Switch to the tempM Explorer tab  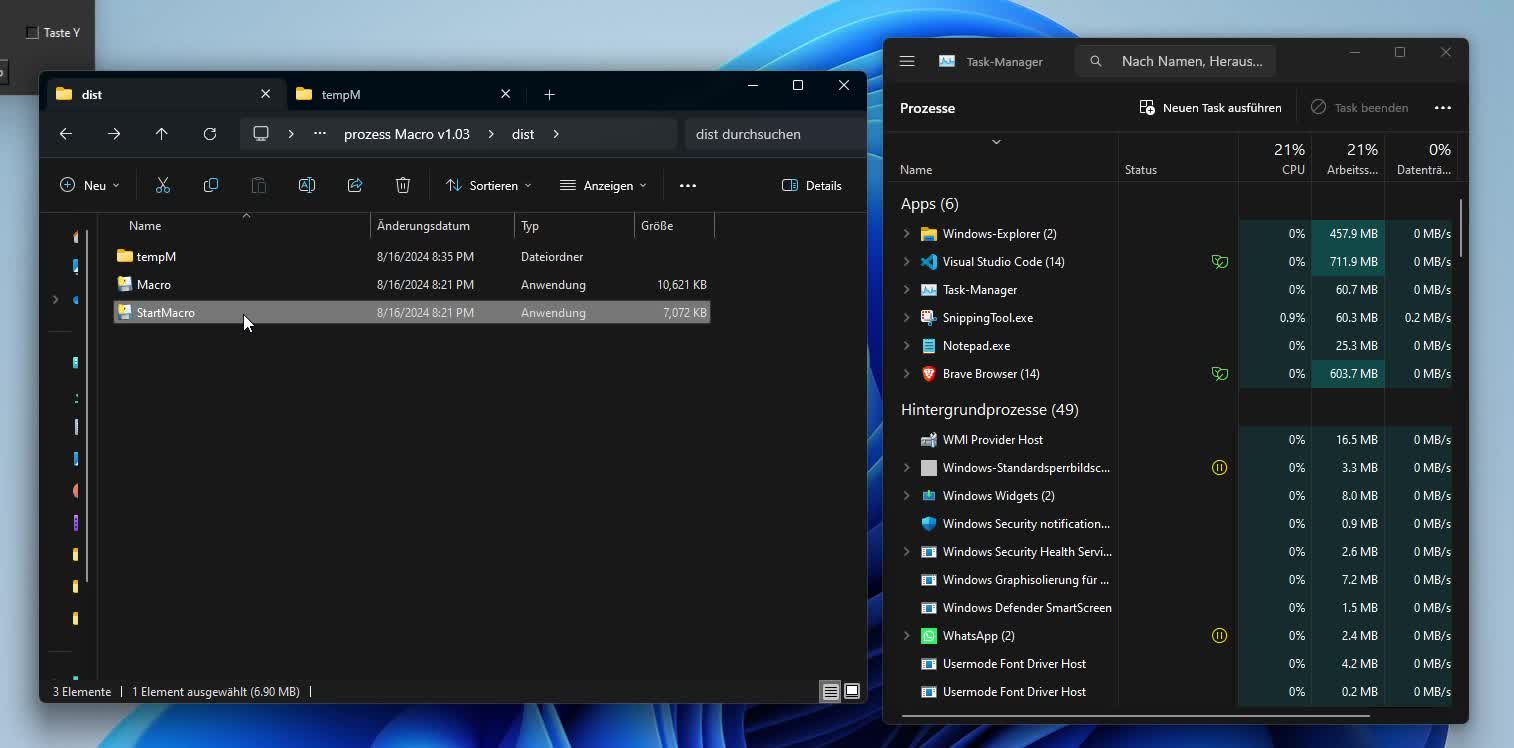(400, 94)
